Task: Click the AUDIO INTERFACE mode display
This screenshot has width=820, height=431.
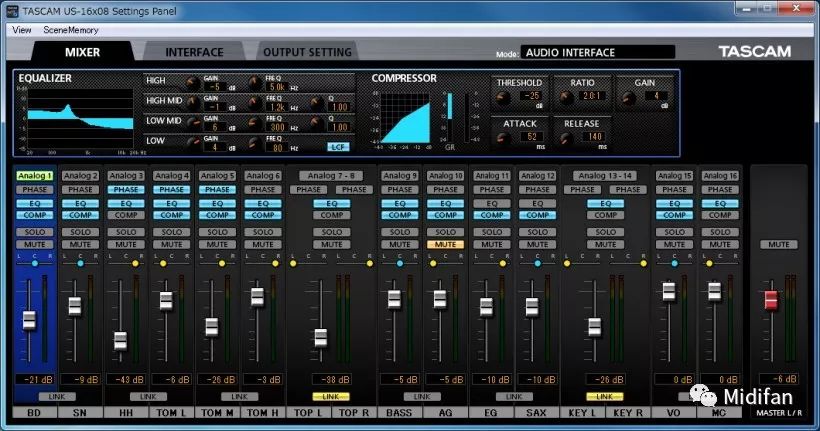Action: click(x=598, y=52)
